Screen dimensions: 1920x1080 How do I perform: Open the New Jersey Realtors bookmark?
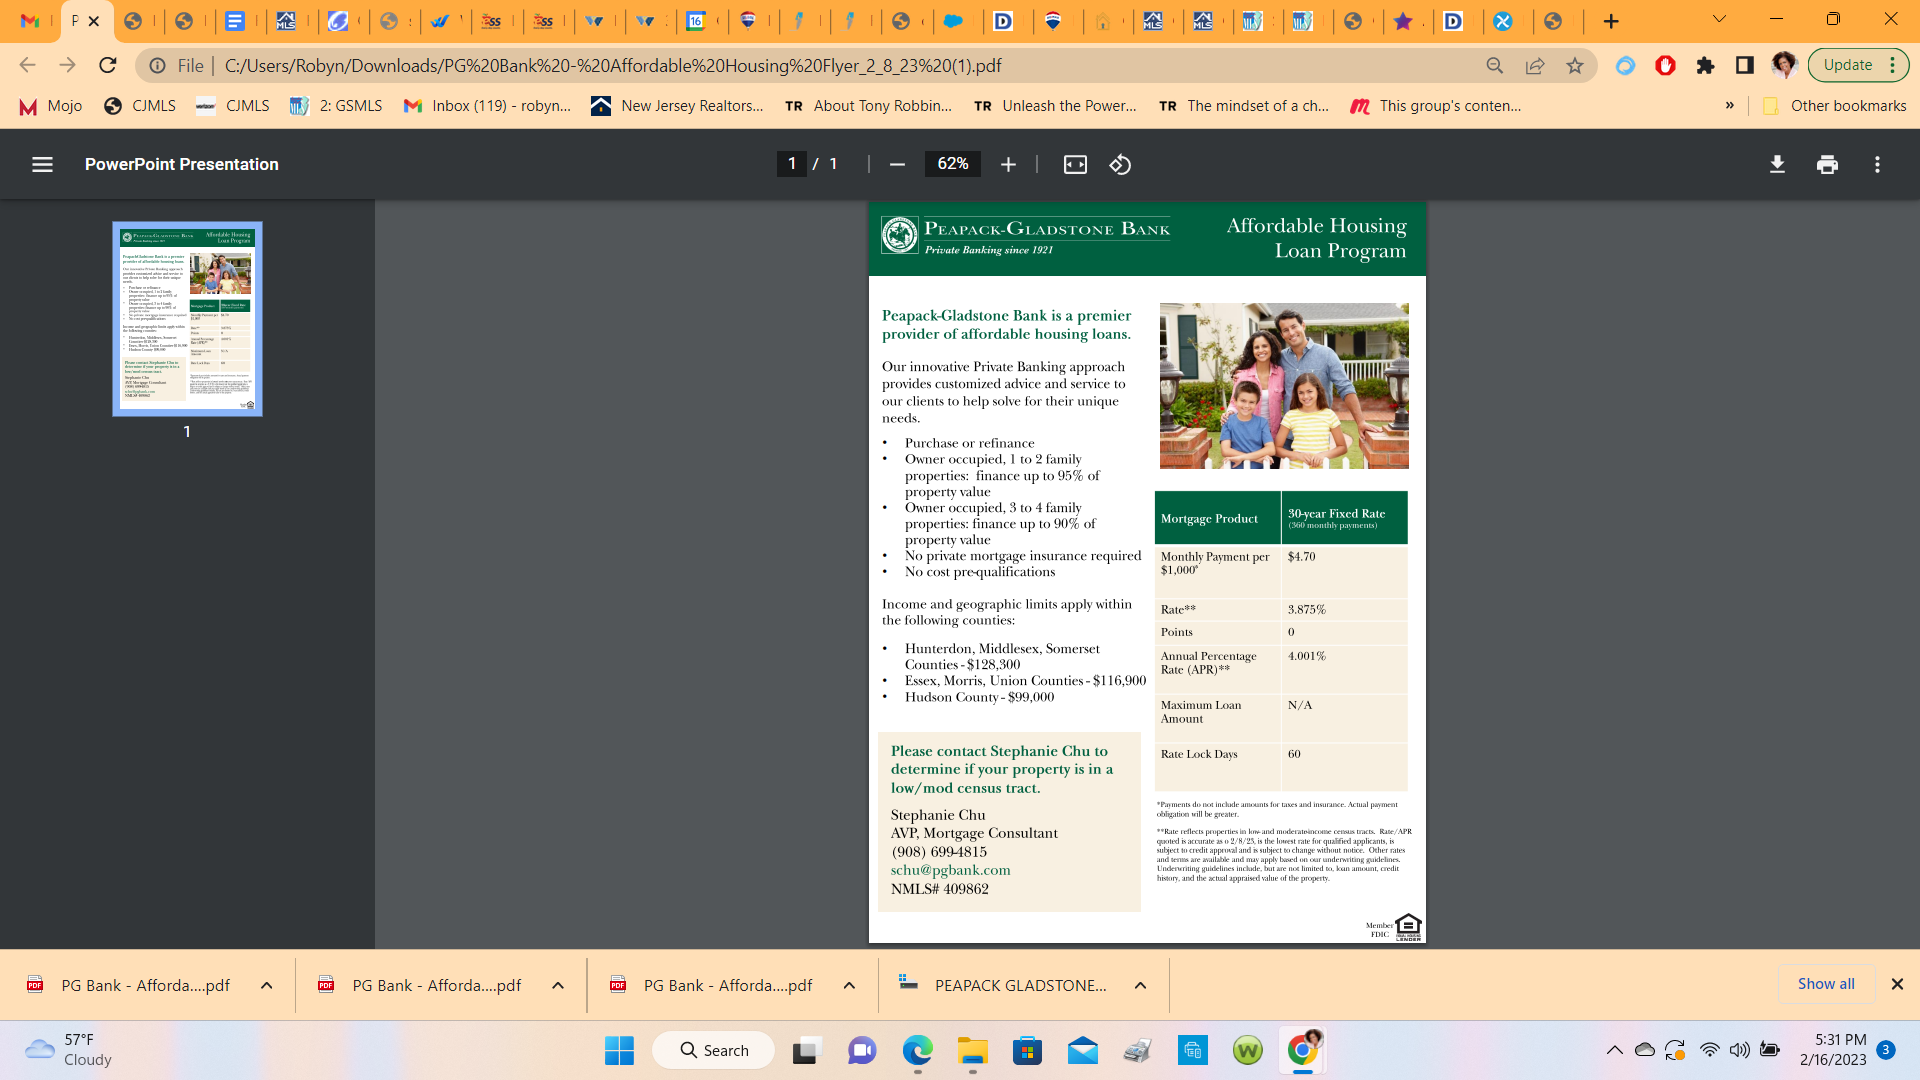677,106
